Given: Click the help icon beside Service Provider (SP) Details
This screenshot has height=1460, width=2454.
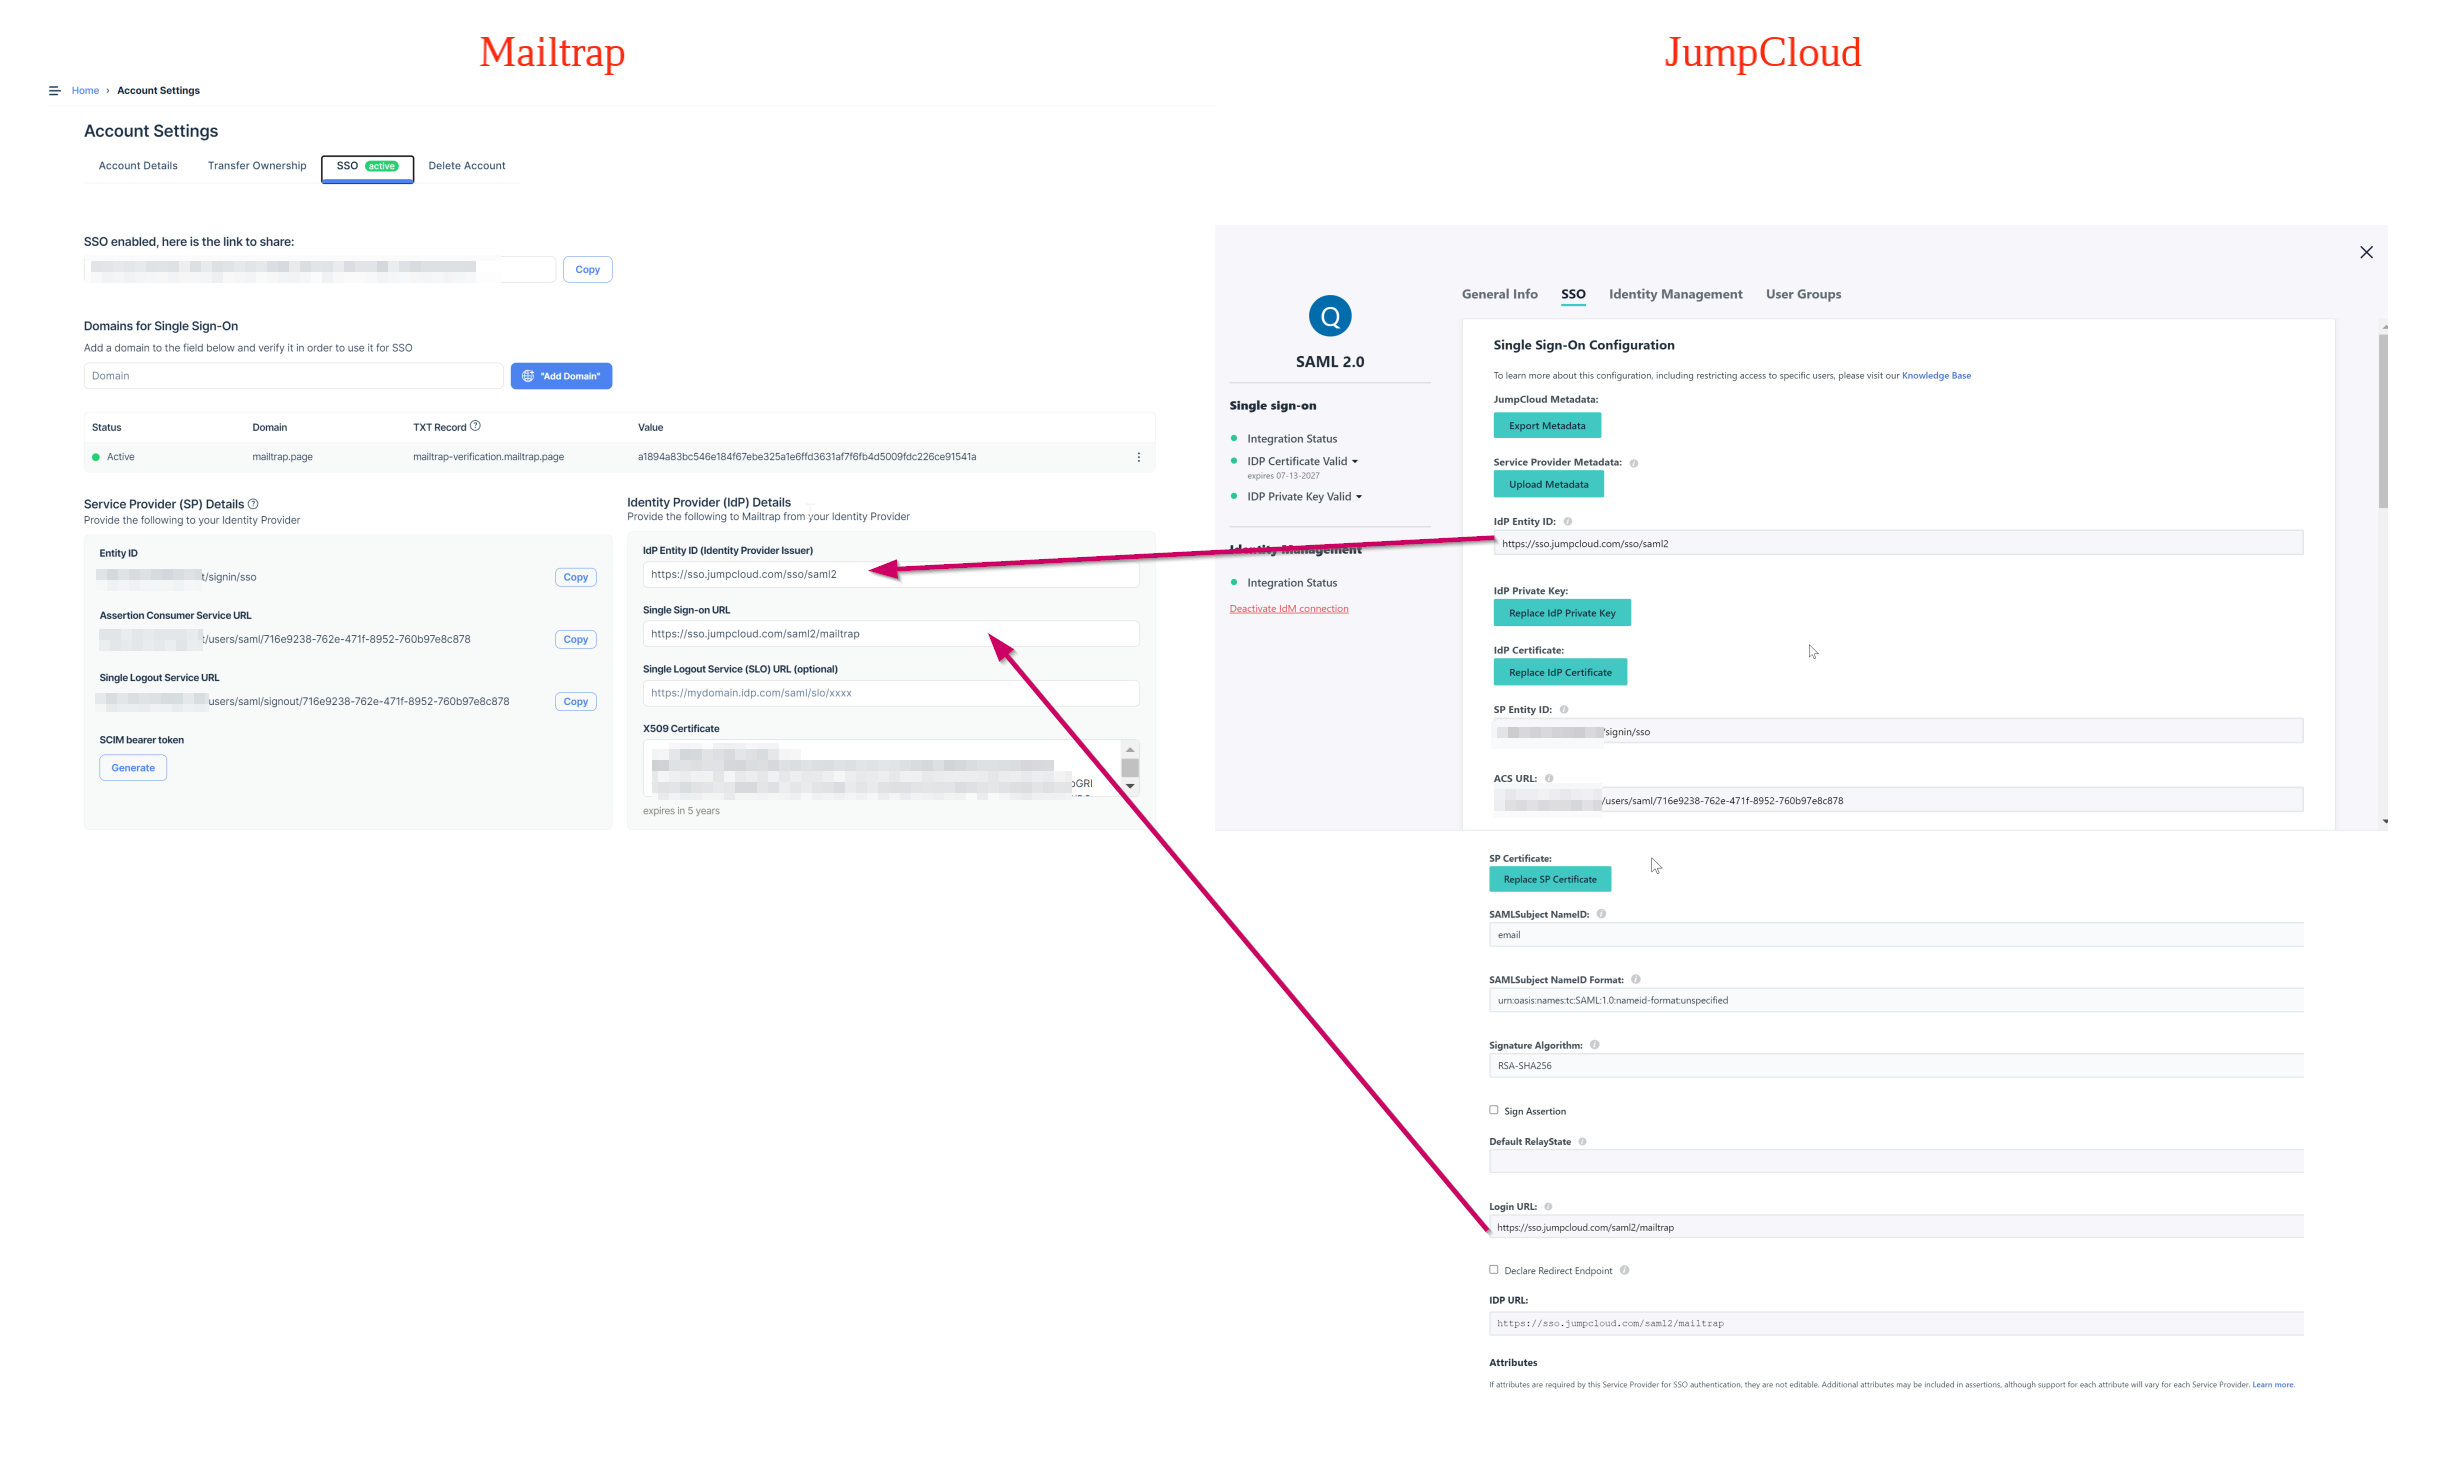Looking at the screenshot, I should coord(253,504).
